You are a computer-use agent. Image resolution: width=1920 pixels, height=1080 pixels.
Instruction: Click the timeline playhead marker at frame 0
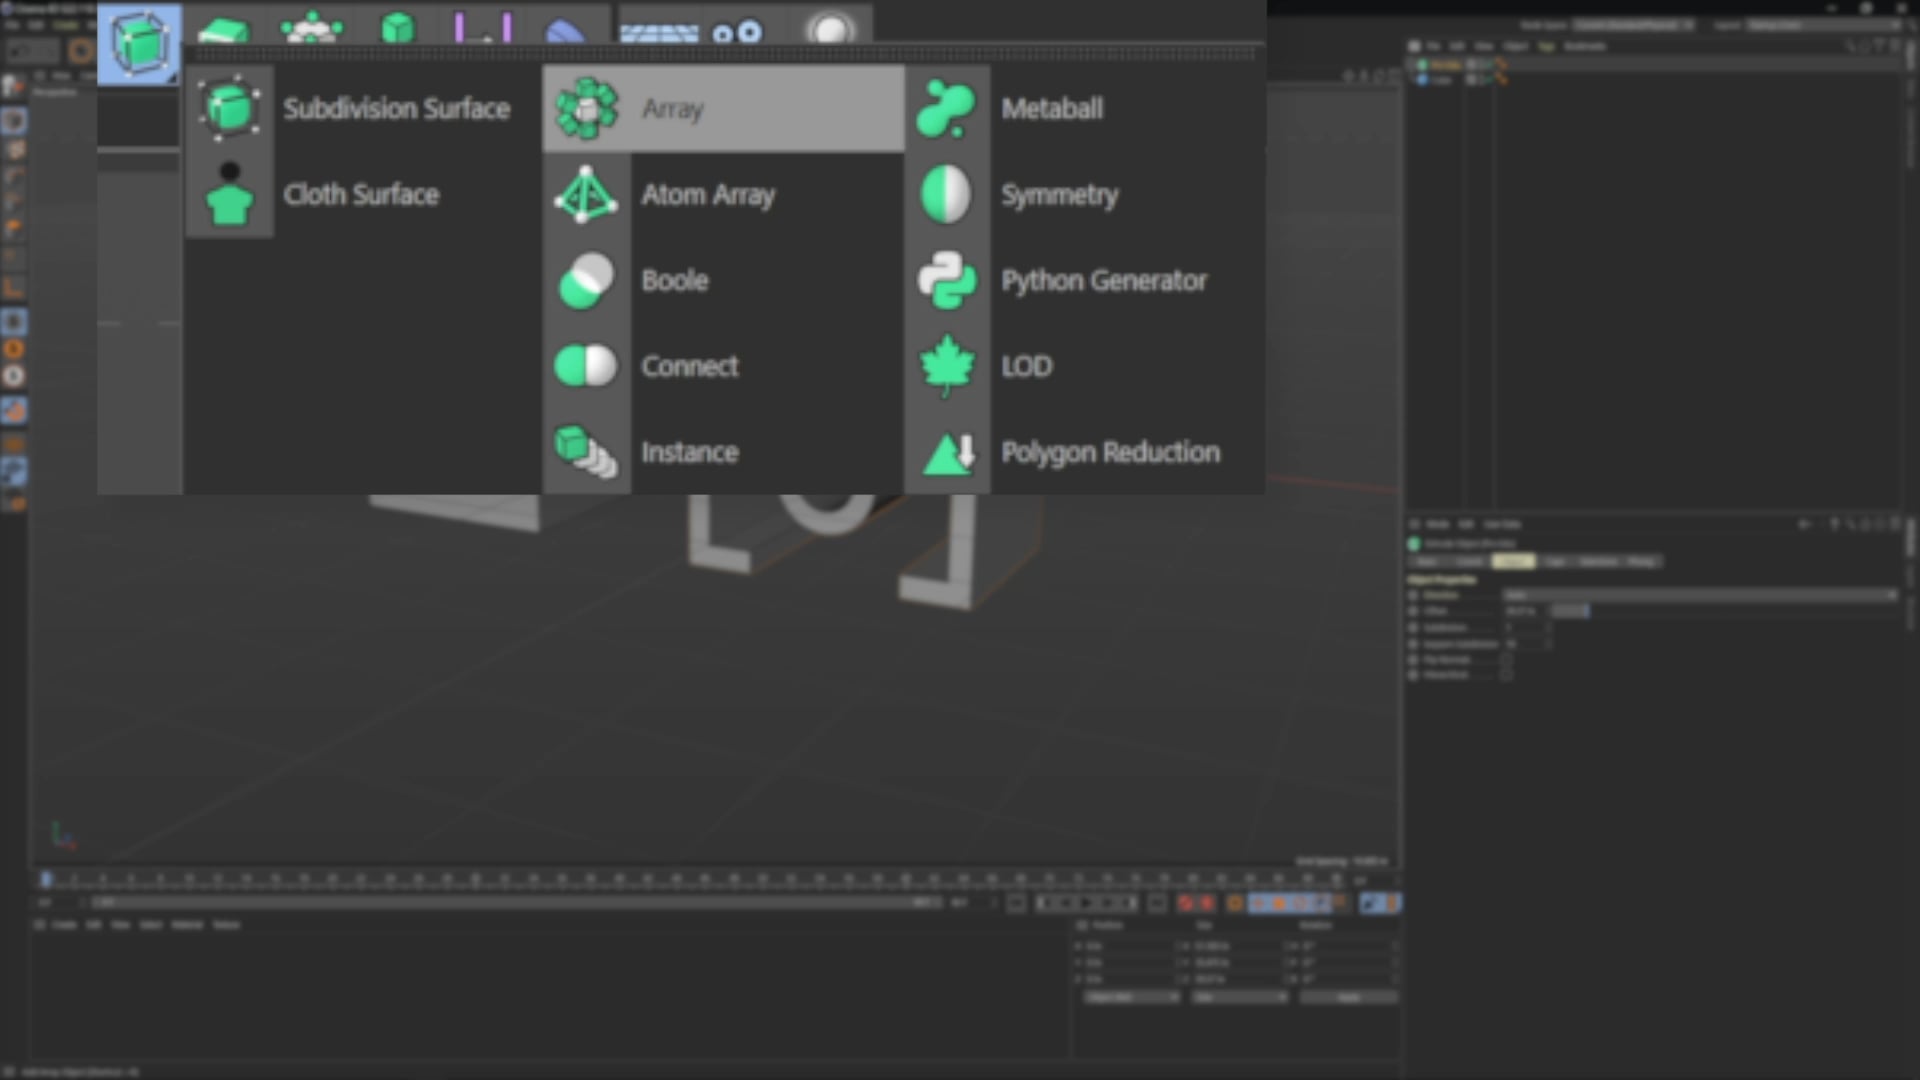pos(46,879)
